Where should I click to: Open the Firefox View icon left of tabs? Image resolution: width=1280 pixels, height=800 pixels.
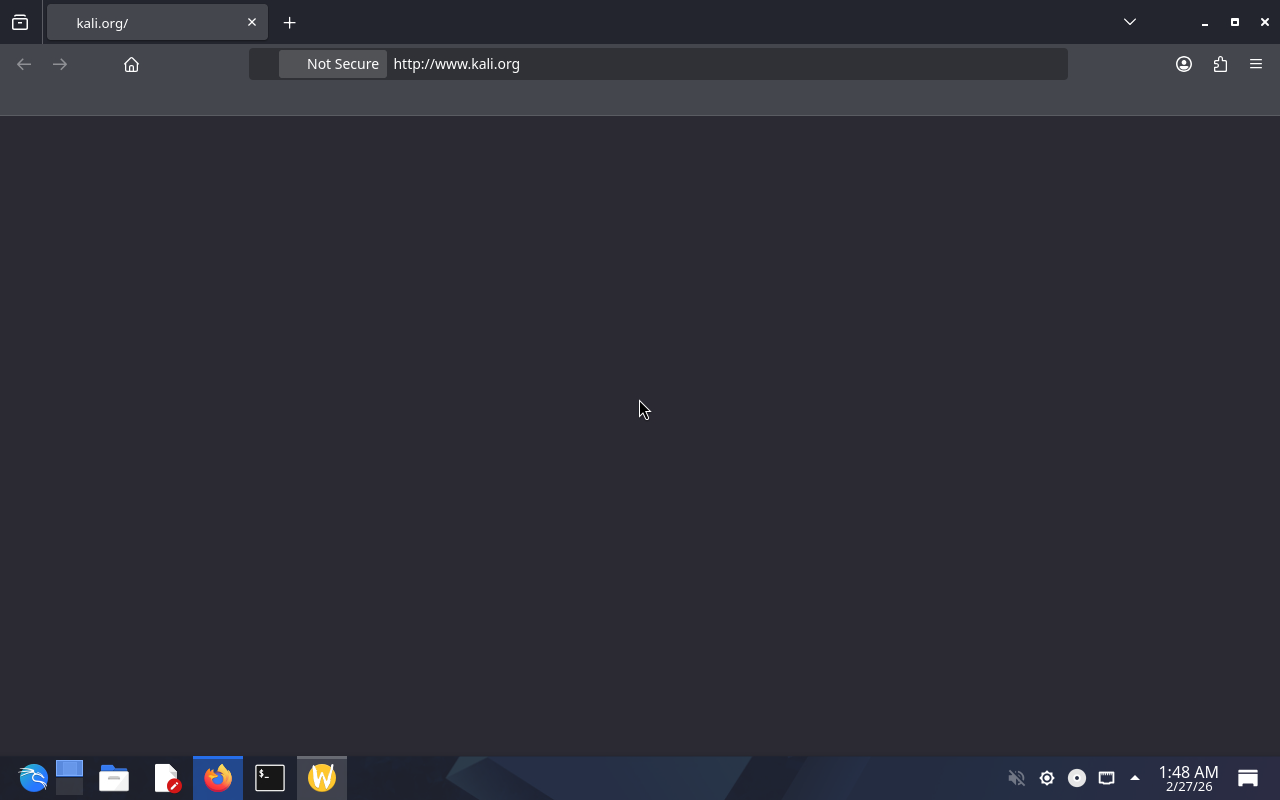pos(20,22)
